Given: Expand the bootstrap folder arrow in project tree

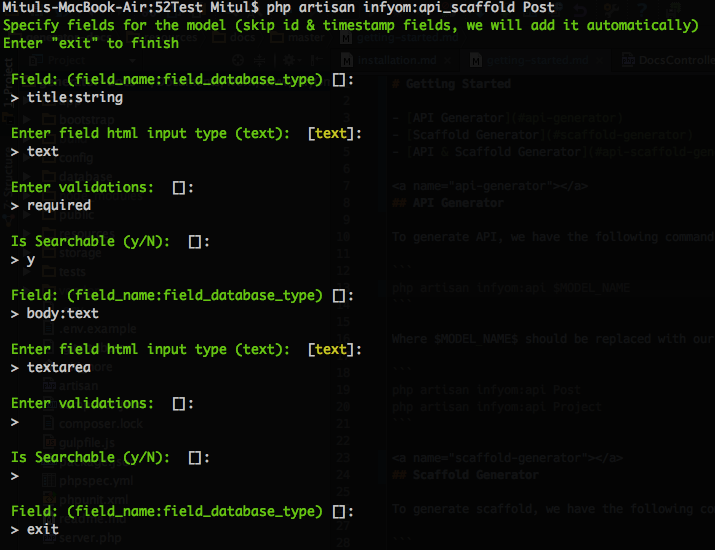Looking at the screenshot, I should point(27,120).
